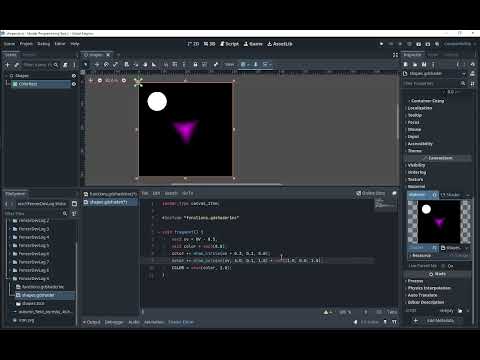Toggle visibility of ColorRect node
Viewport: 480px width, 360px height.
coord(74,84)
